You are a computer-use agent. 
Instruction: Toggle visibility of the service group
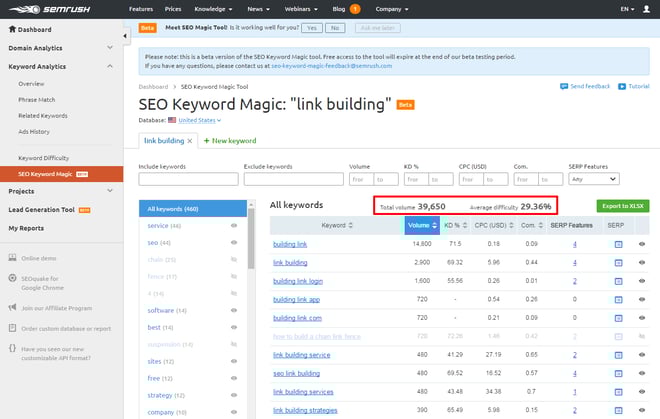pos(234,226)
